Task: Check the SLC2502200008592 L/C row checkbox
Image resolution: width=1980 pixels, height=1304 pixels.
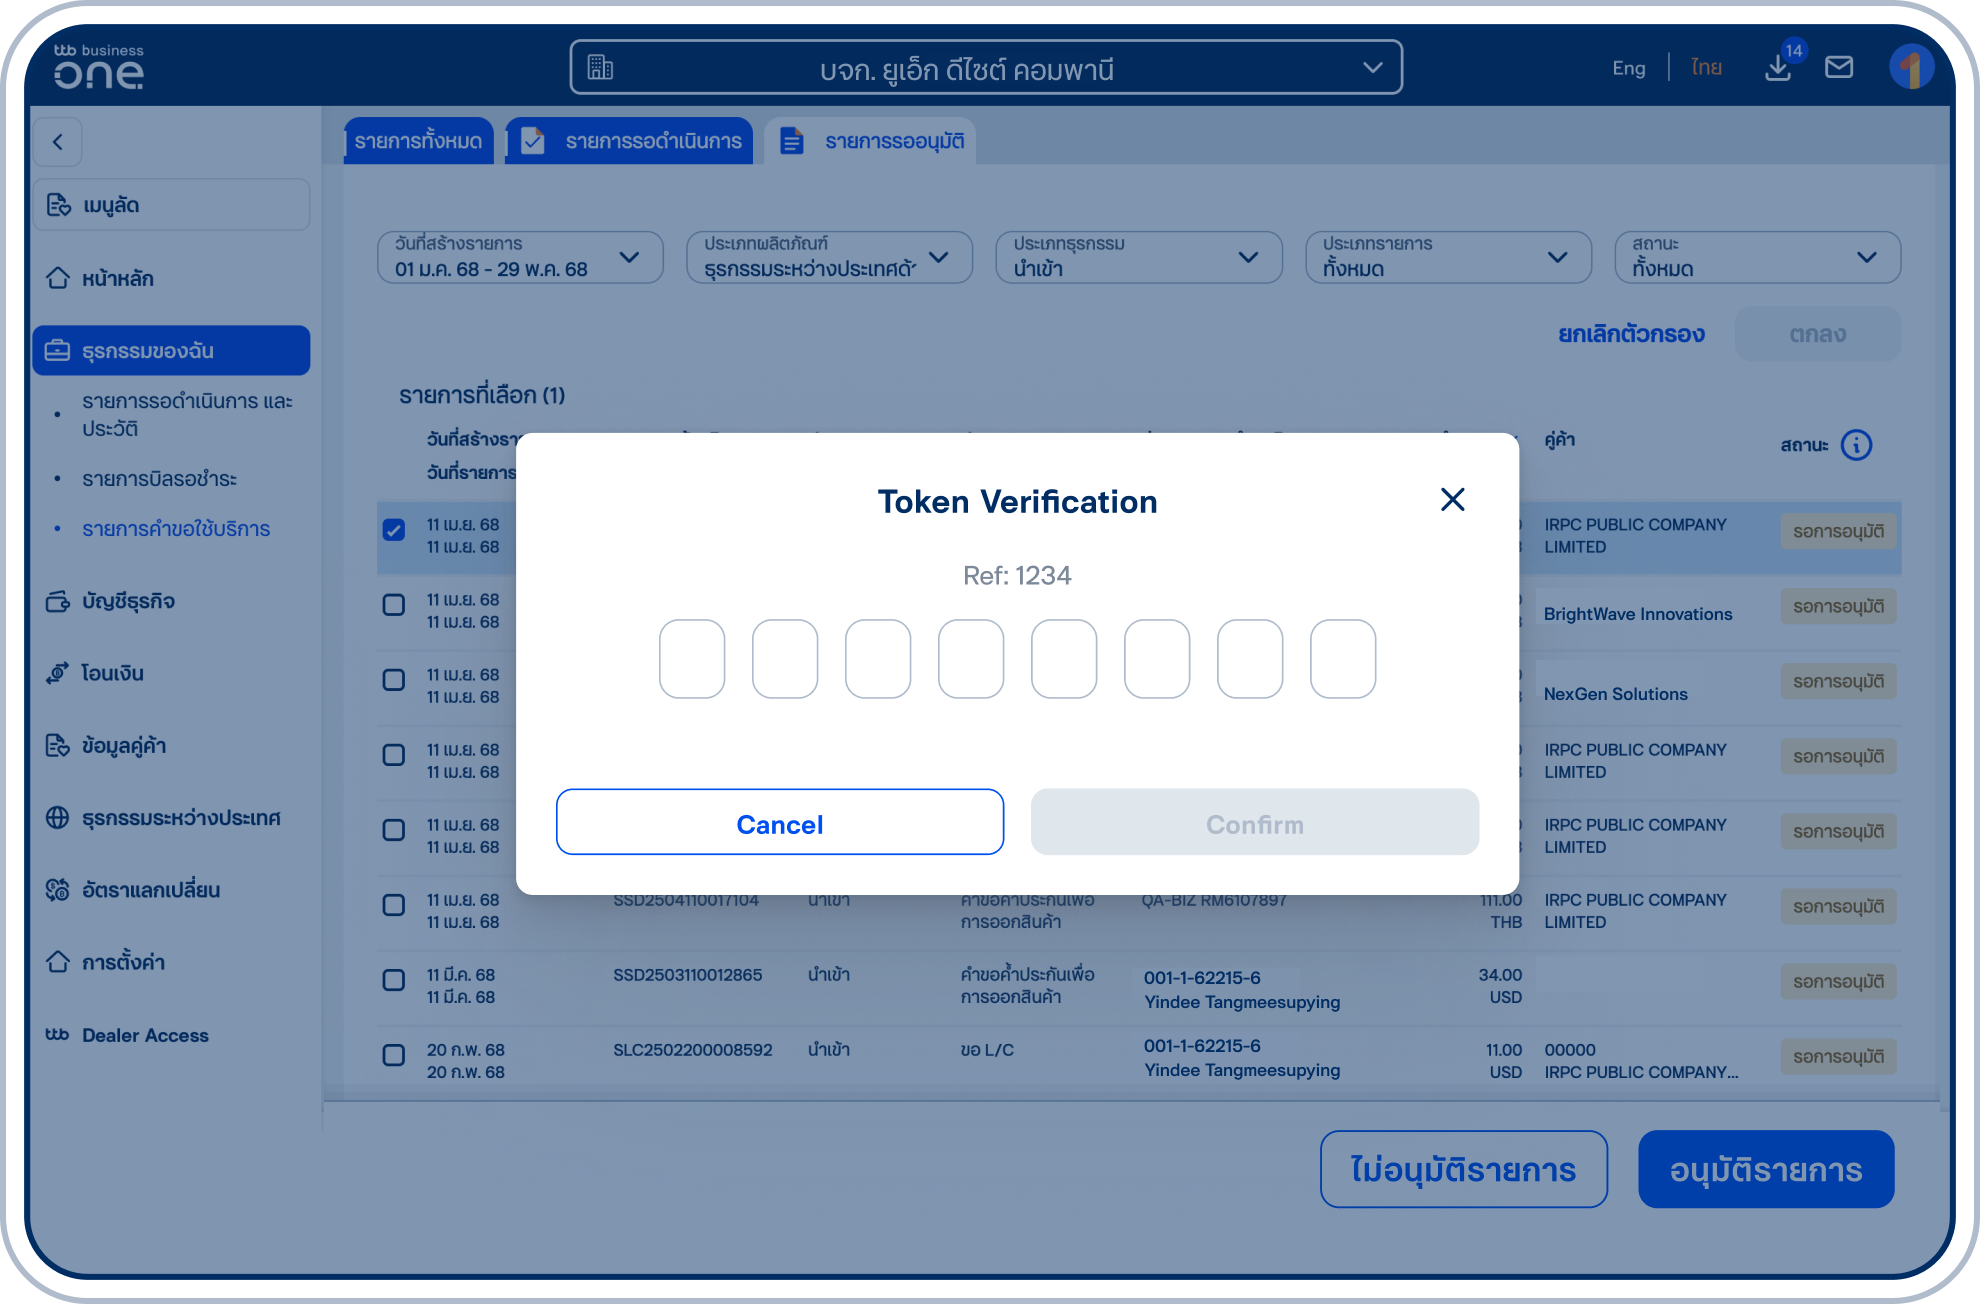Action: tap(393, 1055)
